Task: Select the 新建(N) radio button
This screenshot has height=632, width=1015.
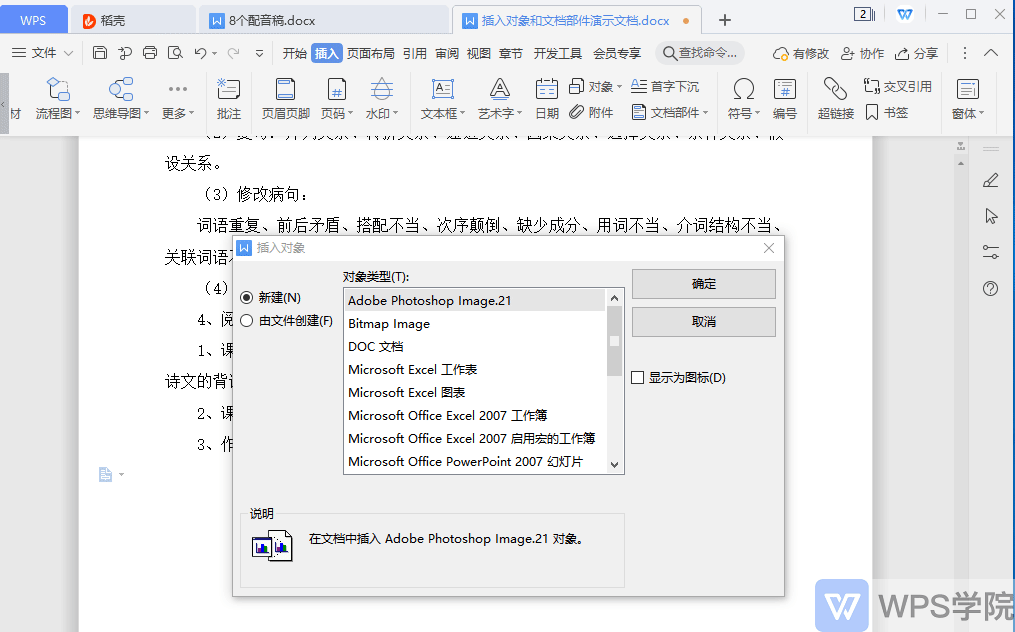Action: click(246, 298)
